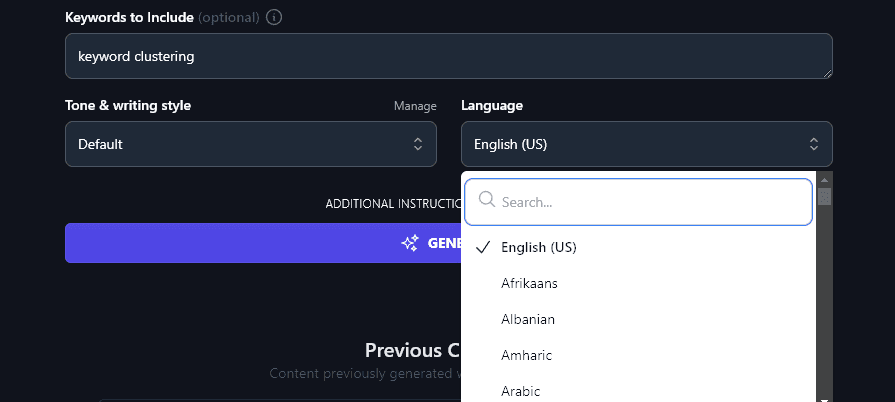The image size is (895, 402).
Task: Click the down arrow of the language list scrollbar
Action: pyautogui.click(x=824, y=397)
